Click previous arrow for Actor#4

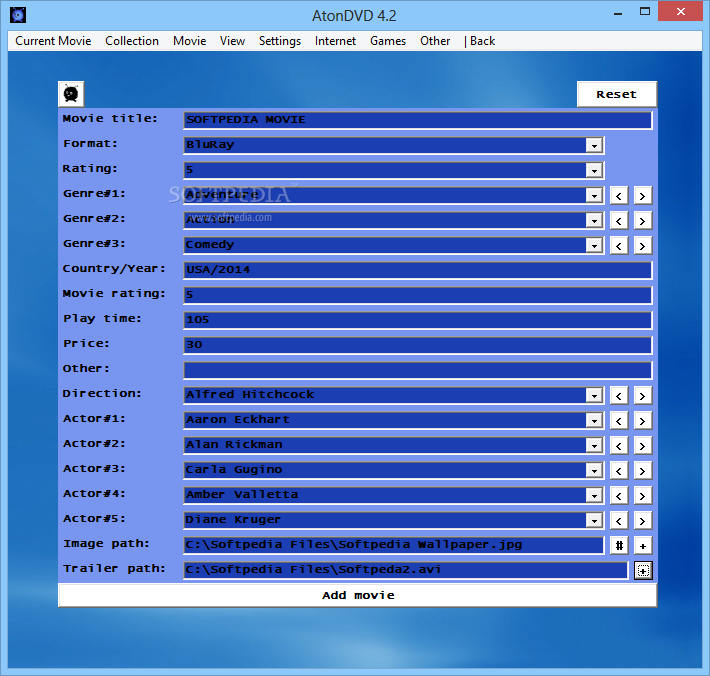(x=619, y=496)
